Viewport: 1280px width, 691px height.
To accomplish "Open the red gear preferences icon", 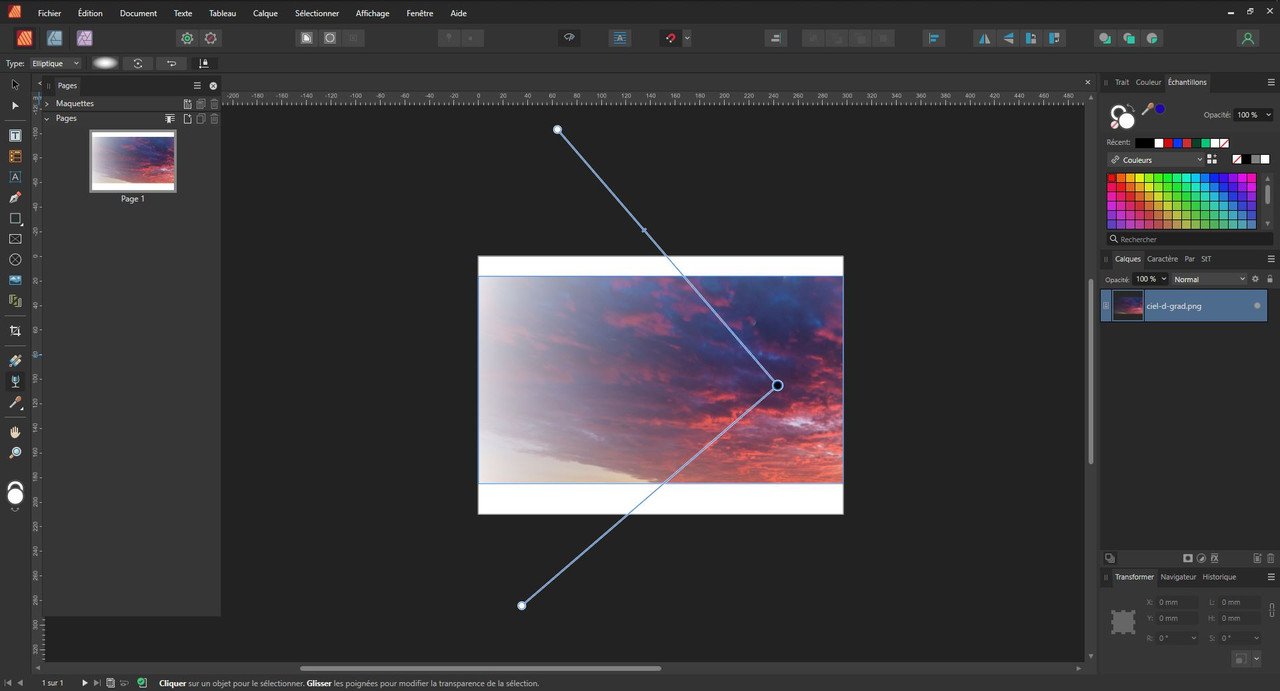I will tap(211, 38).
